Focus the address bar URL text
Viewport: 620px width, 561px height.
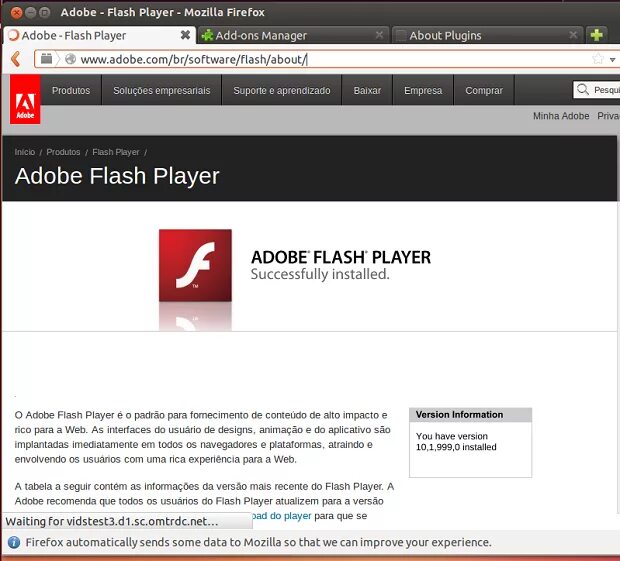194,59
